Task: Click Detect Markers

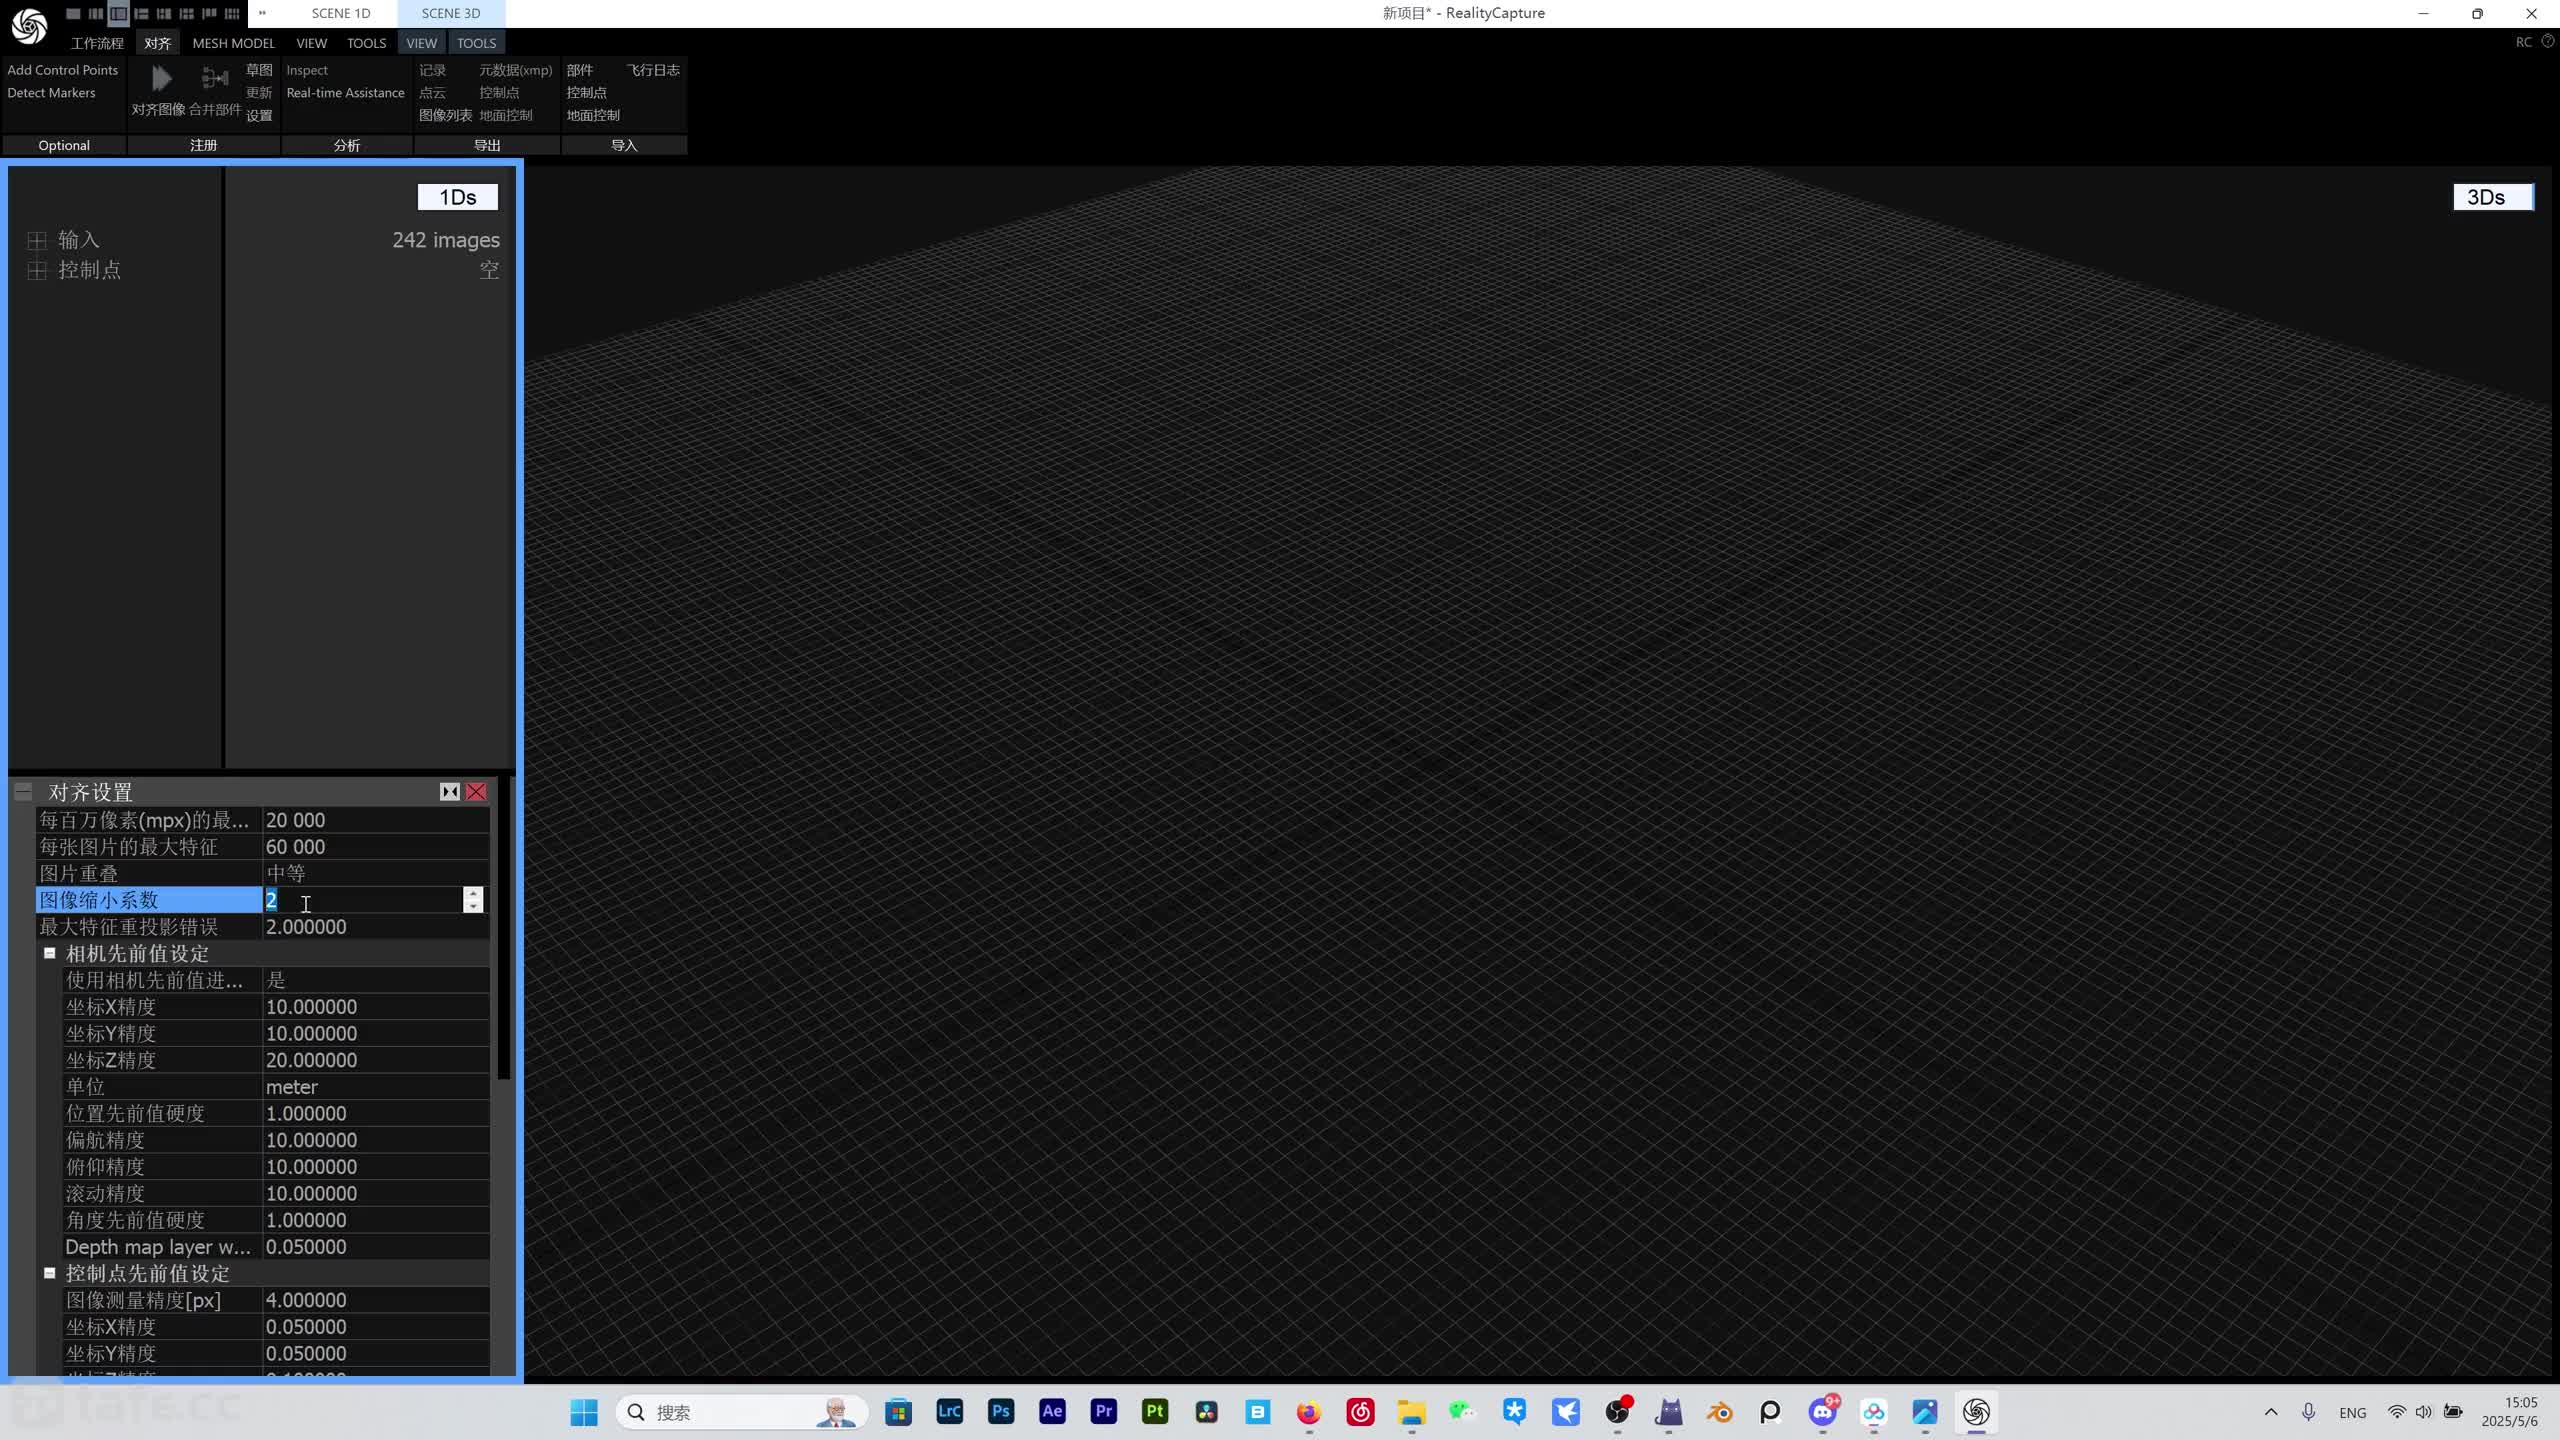Action: point(51,93)
